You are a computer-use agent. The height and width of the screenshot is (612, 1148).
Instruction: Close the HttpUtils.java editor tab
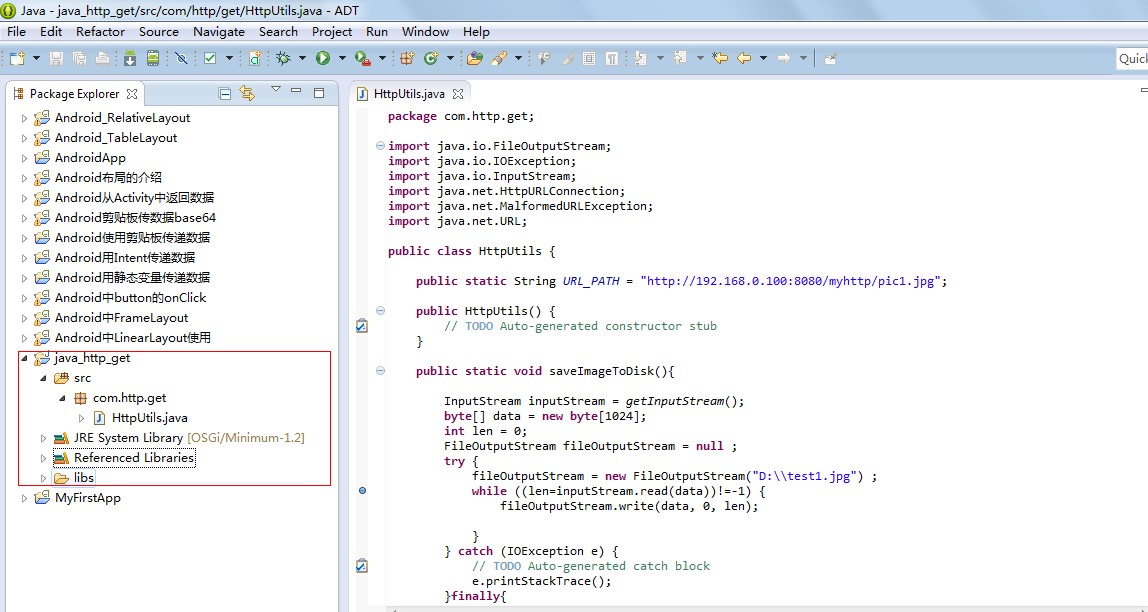[x=458, y=94]
